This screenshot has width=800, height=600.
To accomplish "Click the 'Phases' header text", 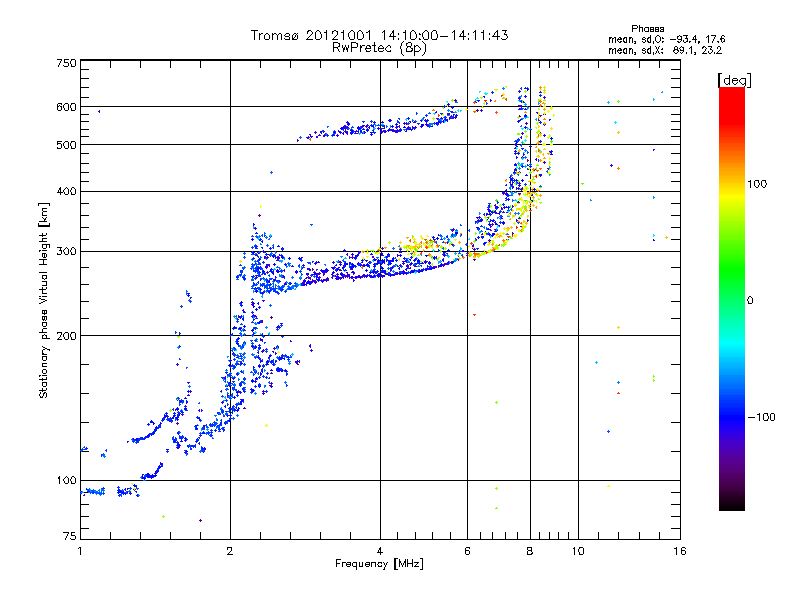I will [647, 29].
